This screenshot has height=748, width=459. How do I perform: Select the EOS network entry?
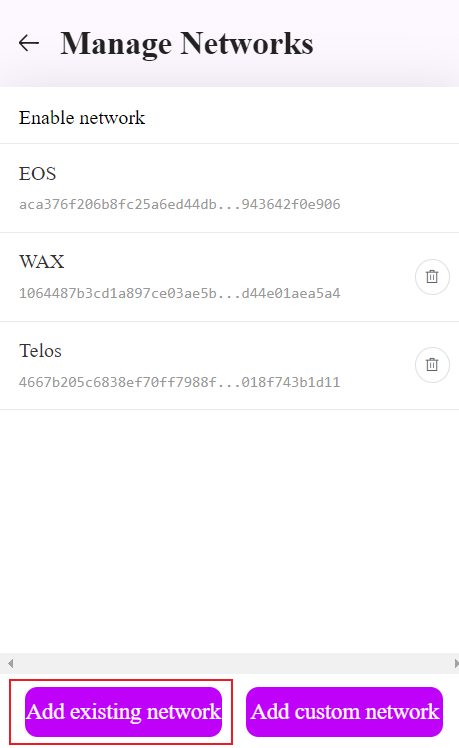pos(230,188)
